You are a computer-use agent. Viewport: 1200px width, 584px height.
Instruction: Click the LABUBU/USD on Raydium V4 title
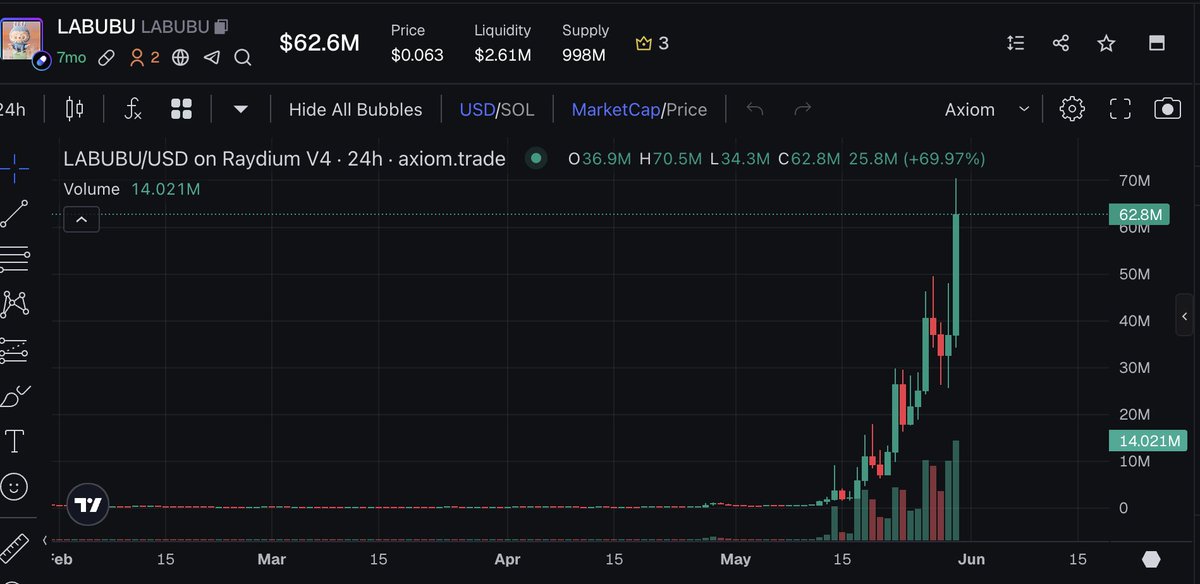pyautogui.click(x=284, y=158)
